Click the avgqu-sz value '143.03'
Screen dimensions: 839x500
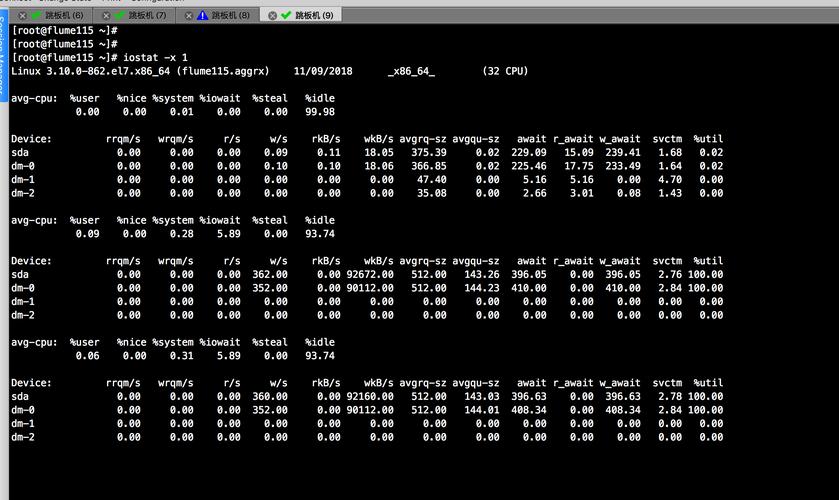[482, 396]
